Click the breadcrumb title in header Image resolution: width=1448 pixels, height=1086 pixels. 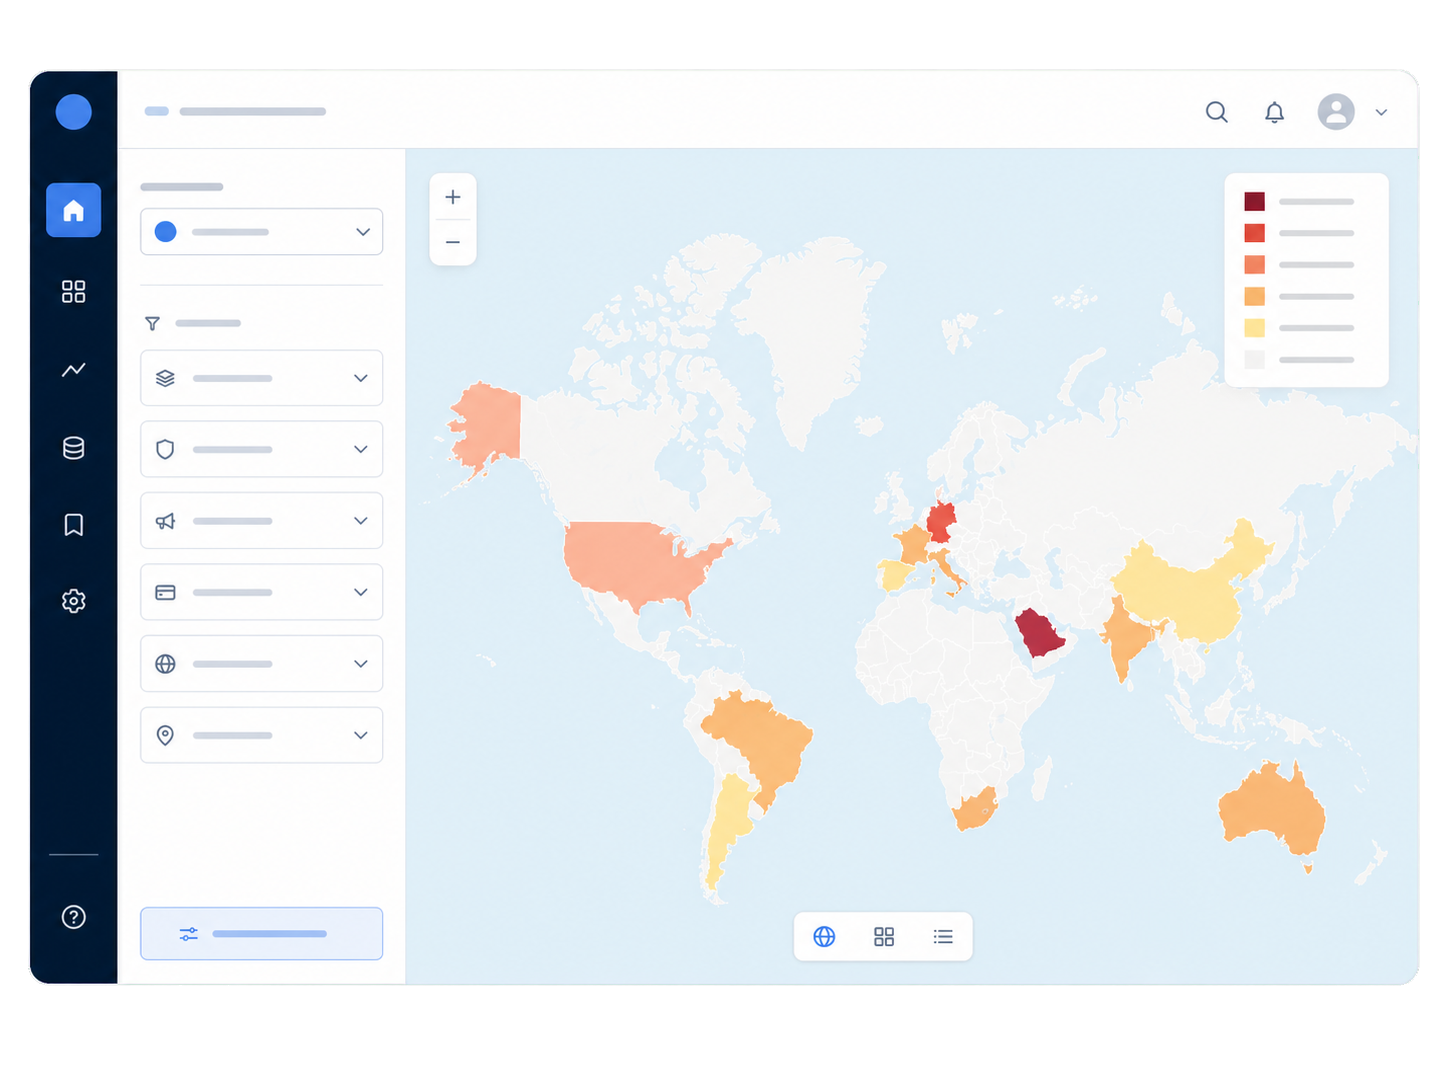tap(253, 111)
